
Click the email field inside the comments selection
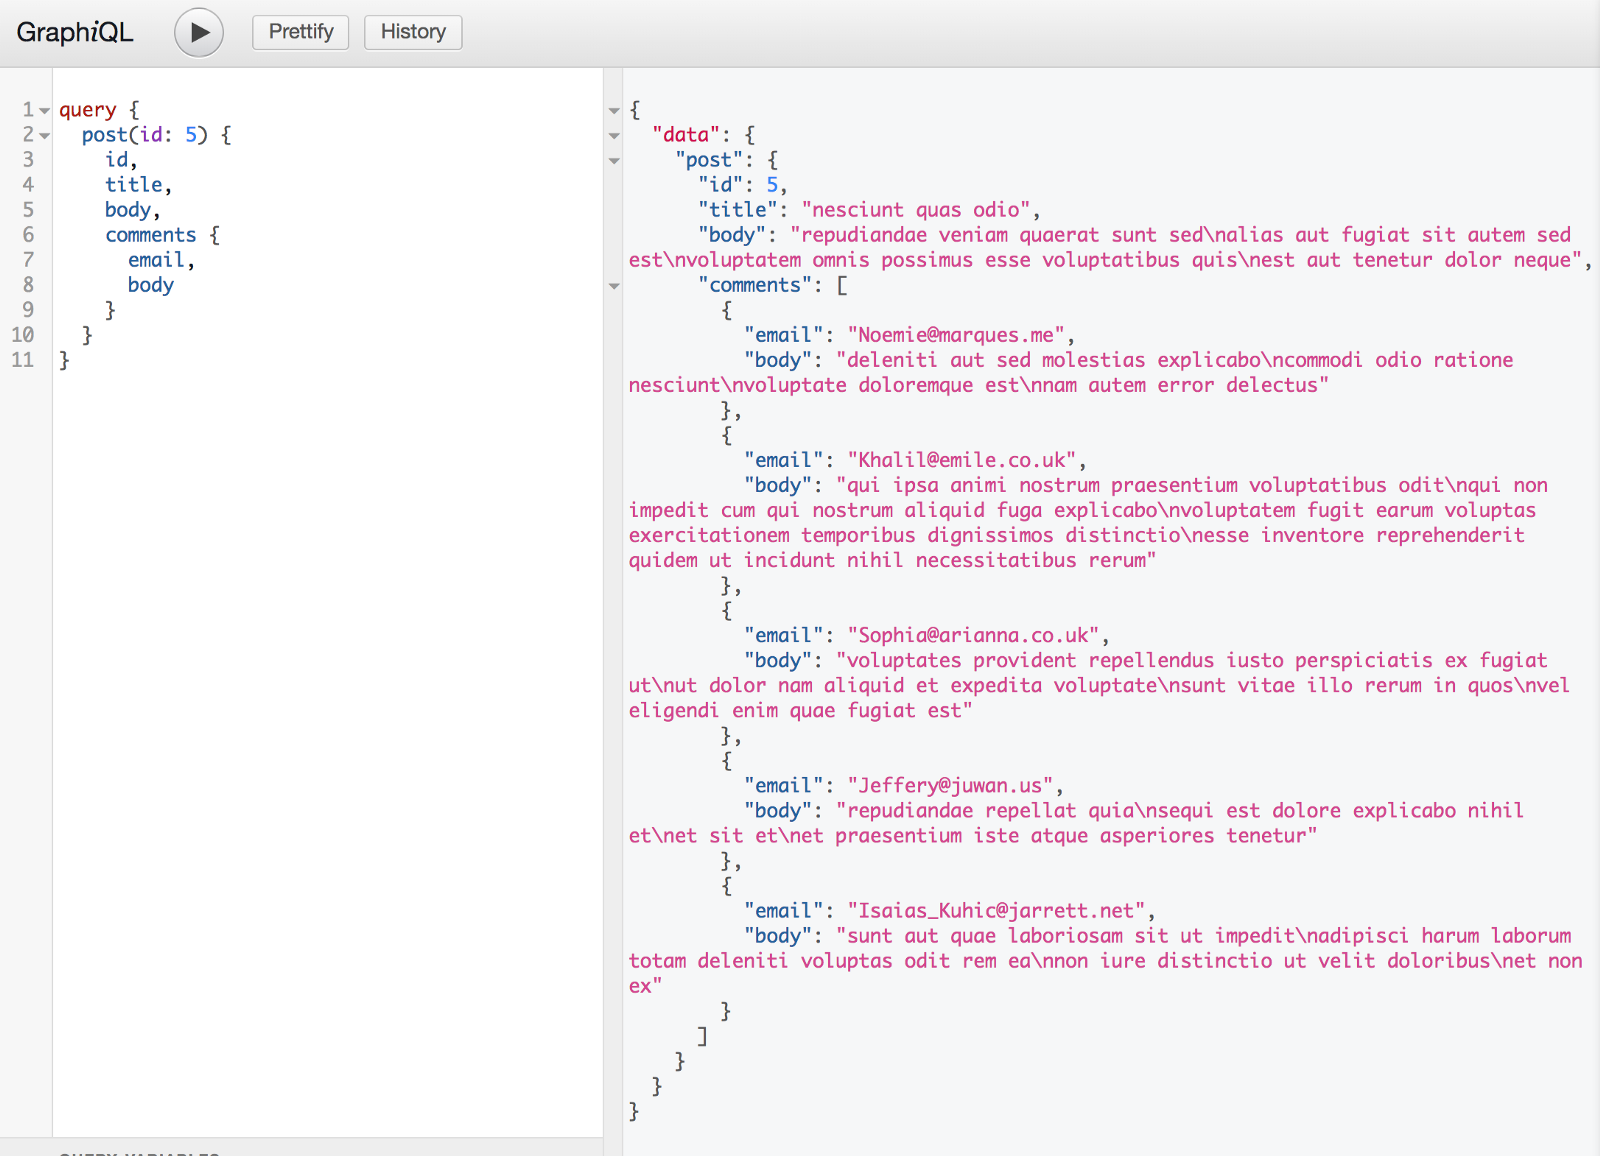(156, 260)
